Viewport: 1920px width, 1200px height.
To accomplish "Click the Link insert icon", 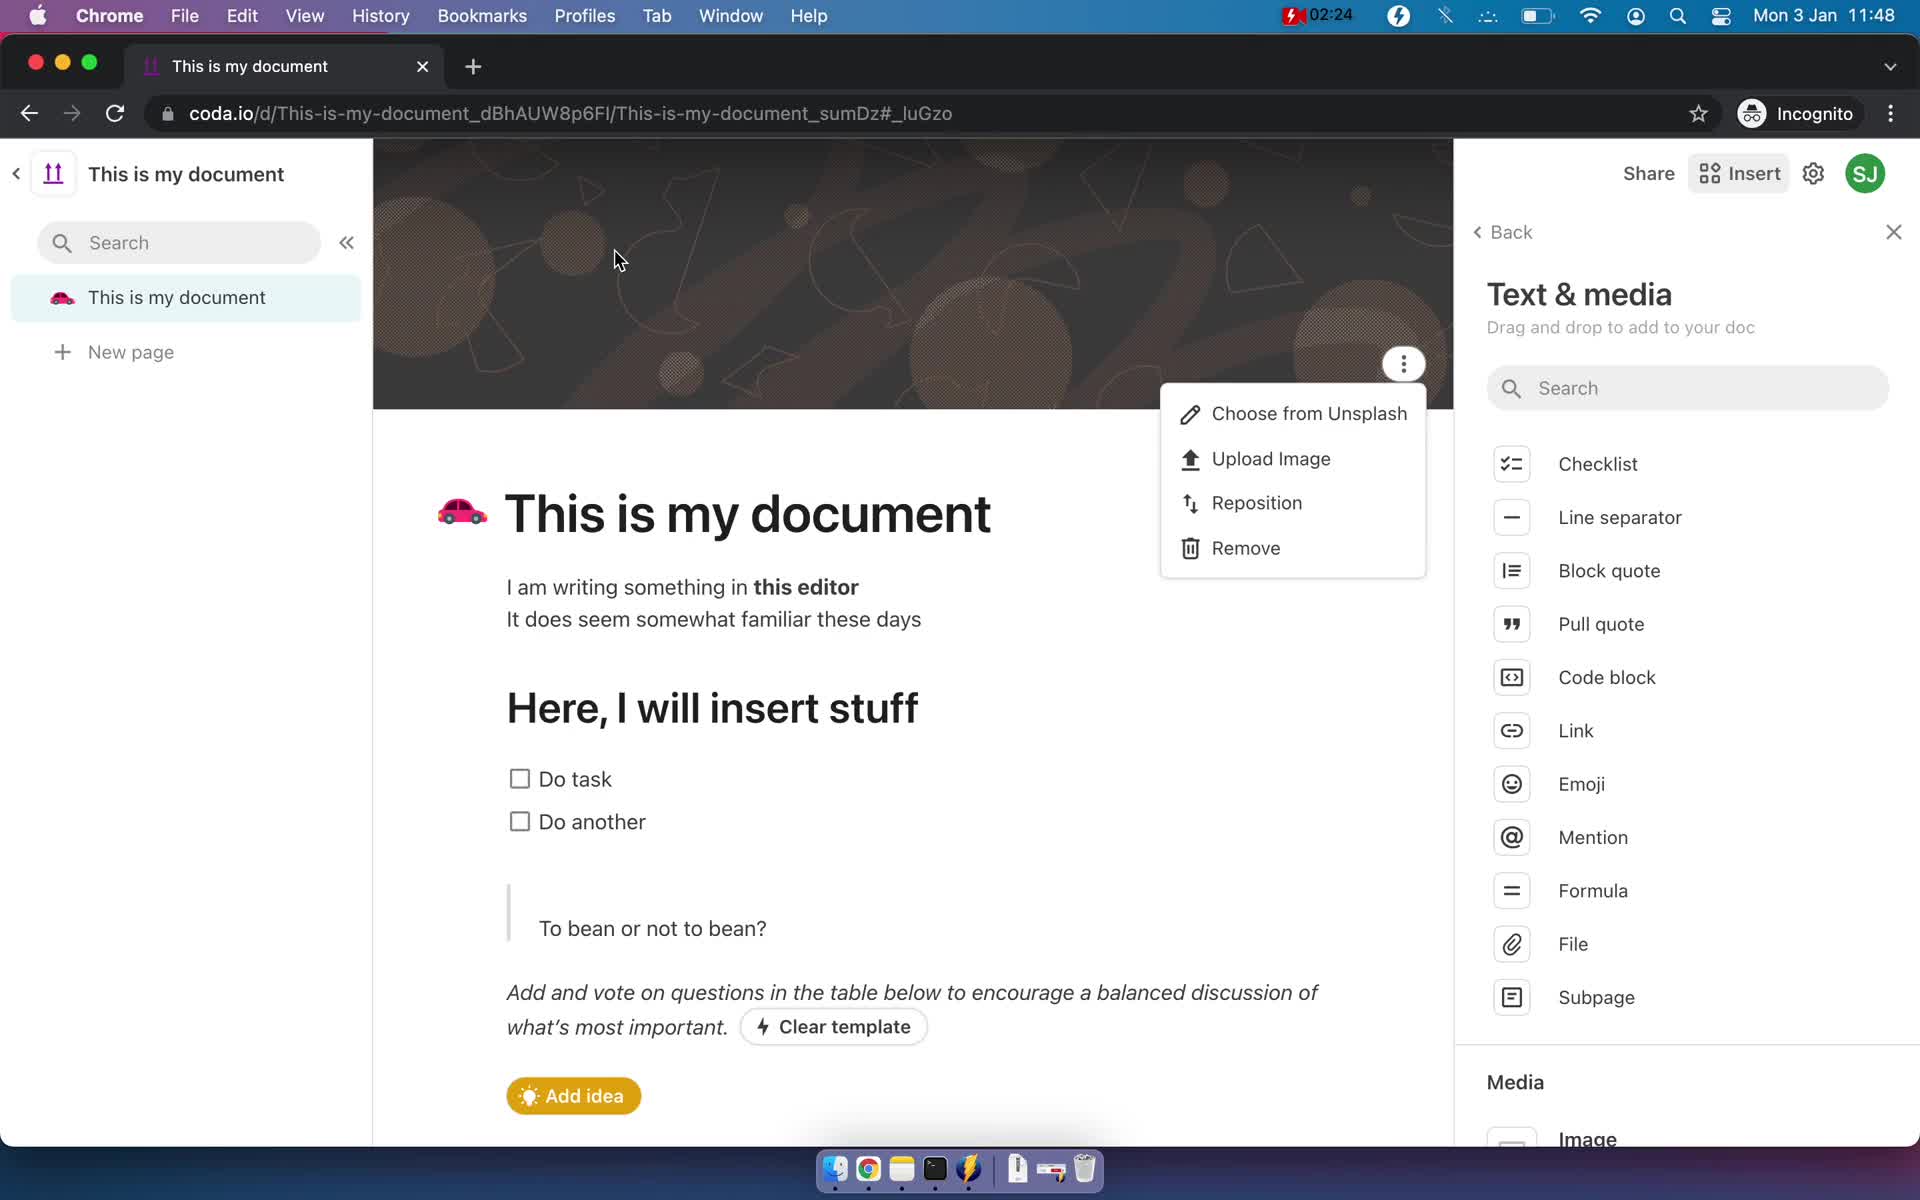I will pyautogui.click(x=1512, y=730).
